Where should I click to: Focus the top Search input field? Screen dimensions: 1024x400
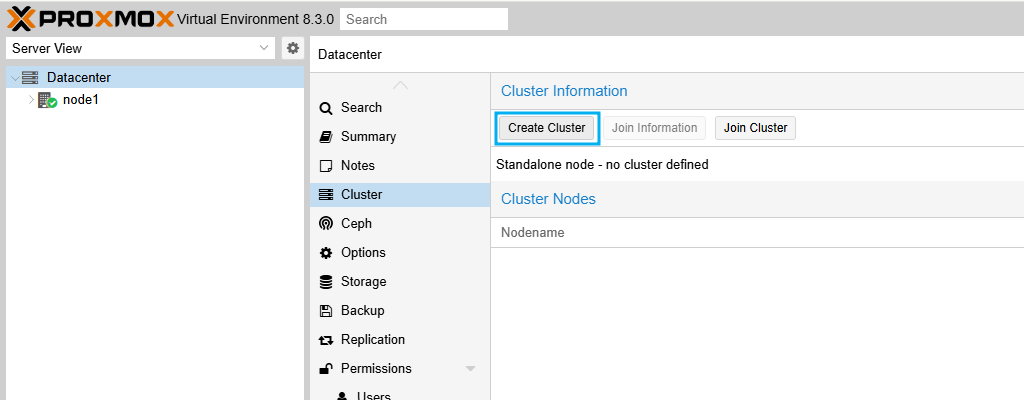coord(424,19)
